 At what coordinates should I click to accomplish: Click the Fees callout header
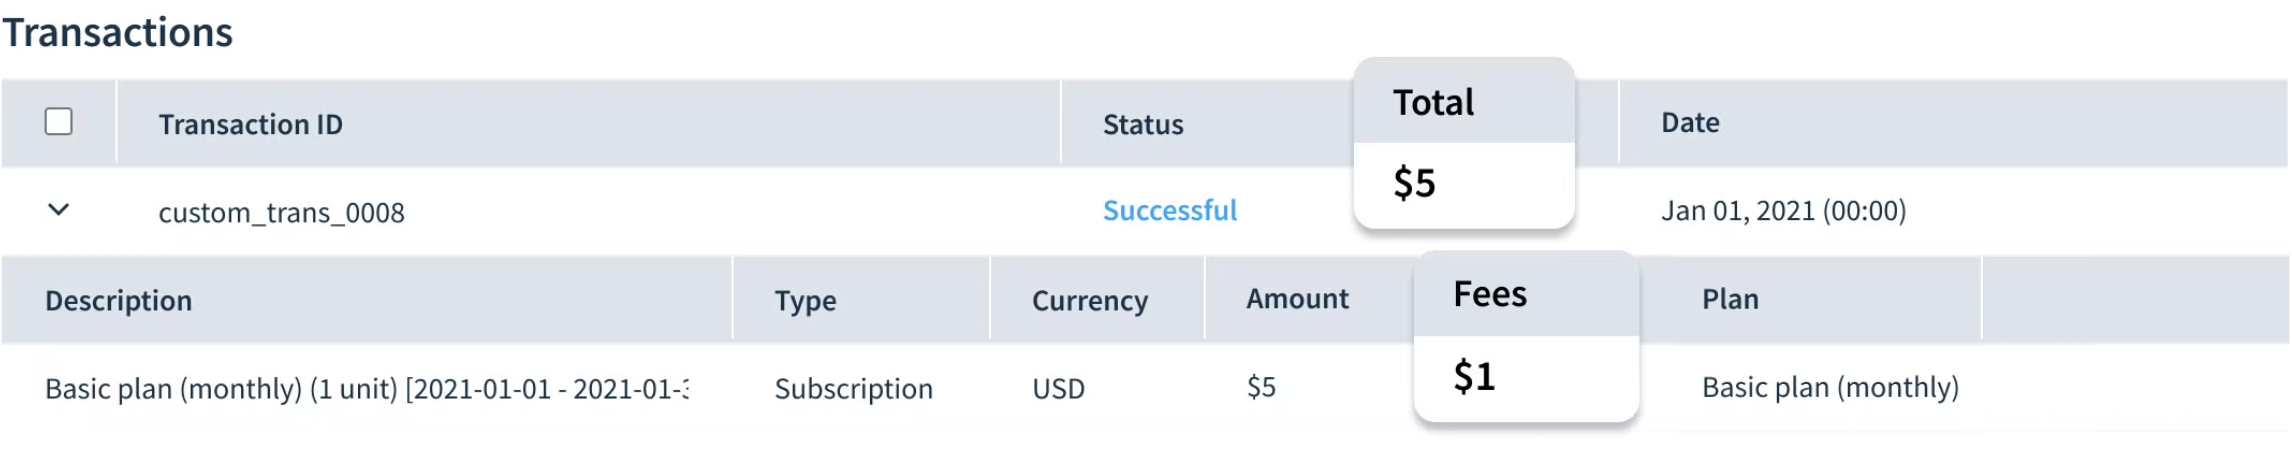1490,294
